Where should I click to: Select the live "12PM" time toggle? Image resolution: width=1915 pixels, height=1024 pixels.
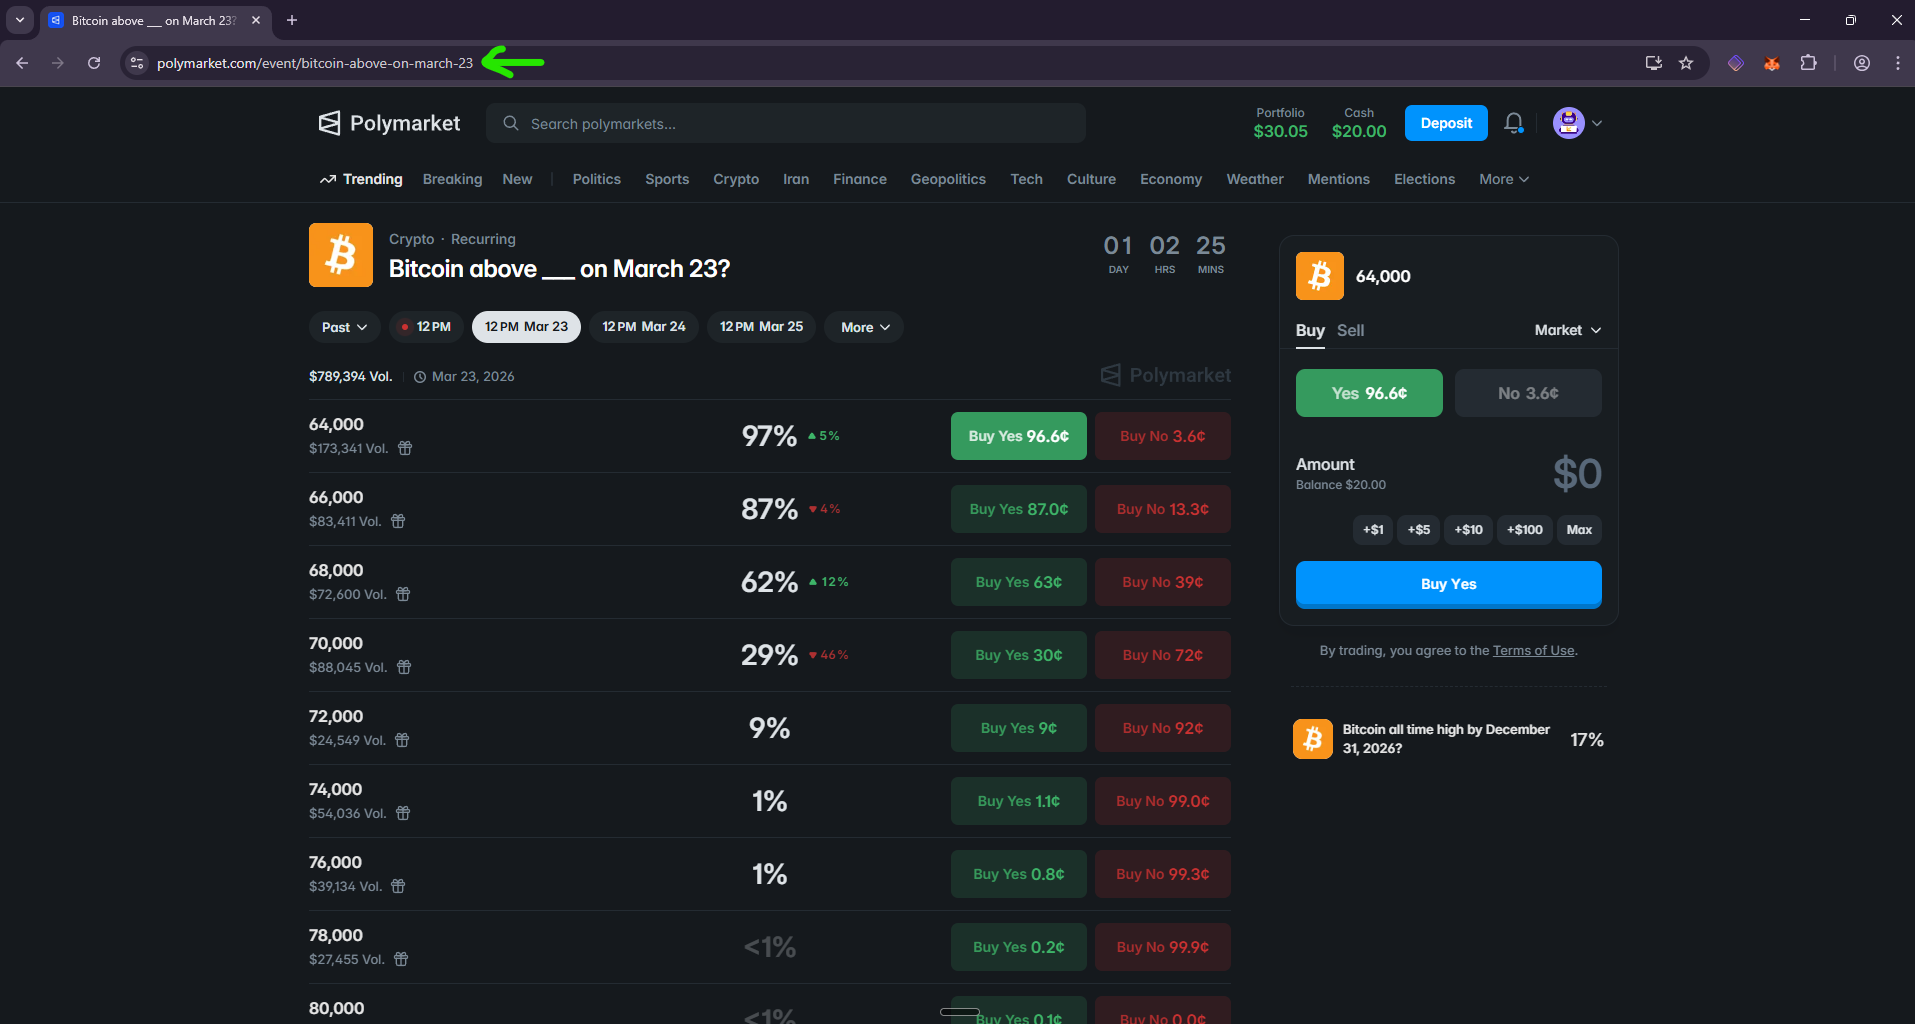(425, 326)
